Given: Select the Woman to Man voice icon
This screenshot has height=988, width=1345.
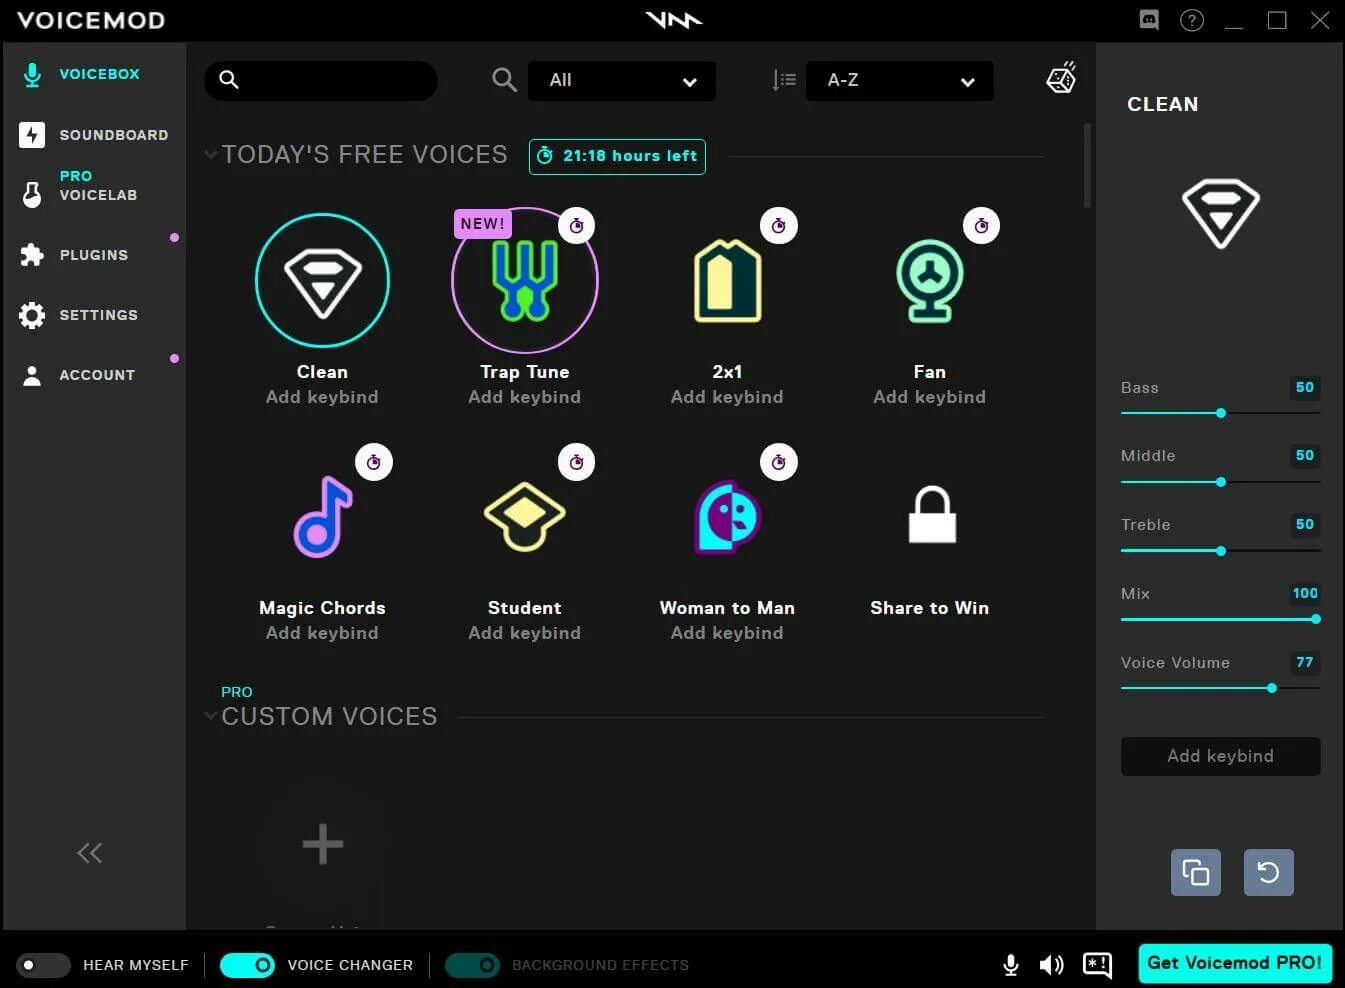Looking at the screenshot, I should [x=727, y=517].
